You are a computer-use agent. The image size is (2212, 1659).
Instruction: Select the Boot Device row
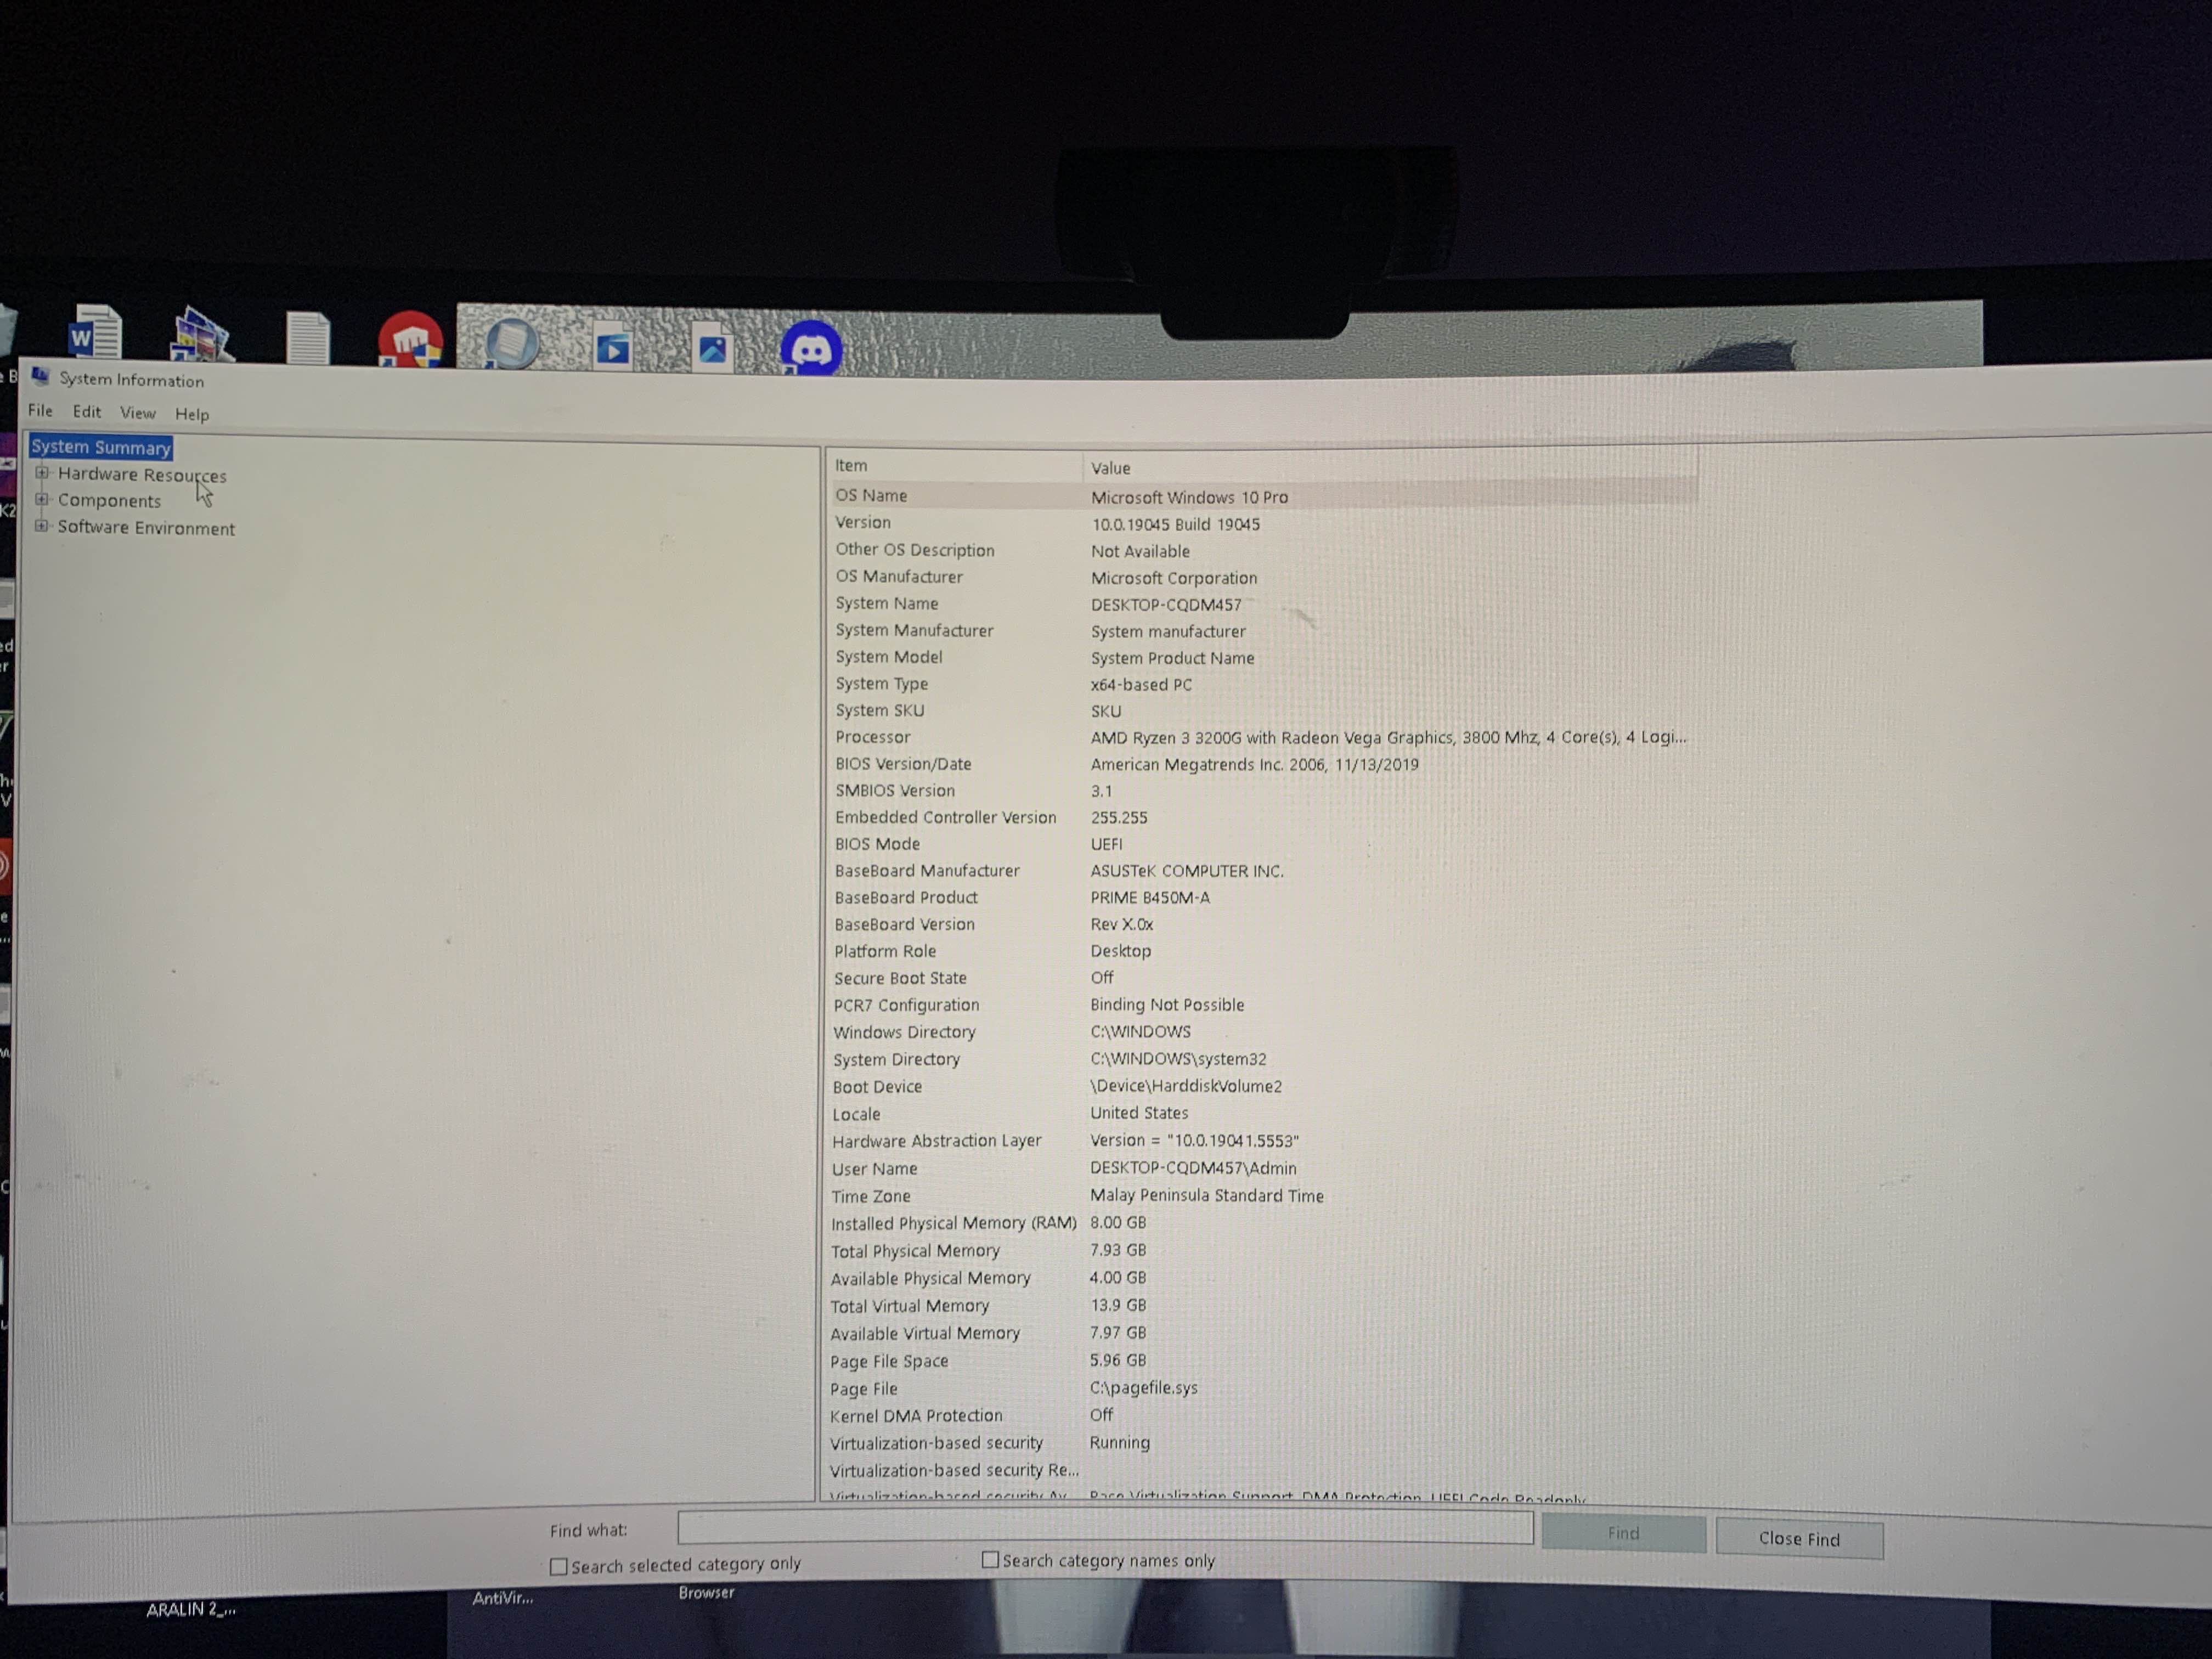tap(1264, 1086)
